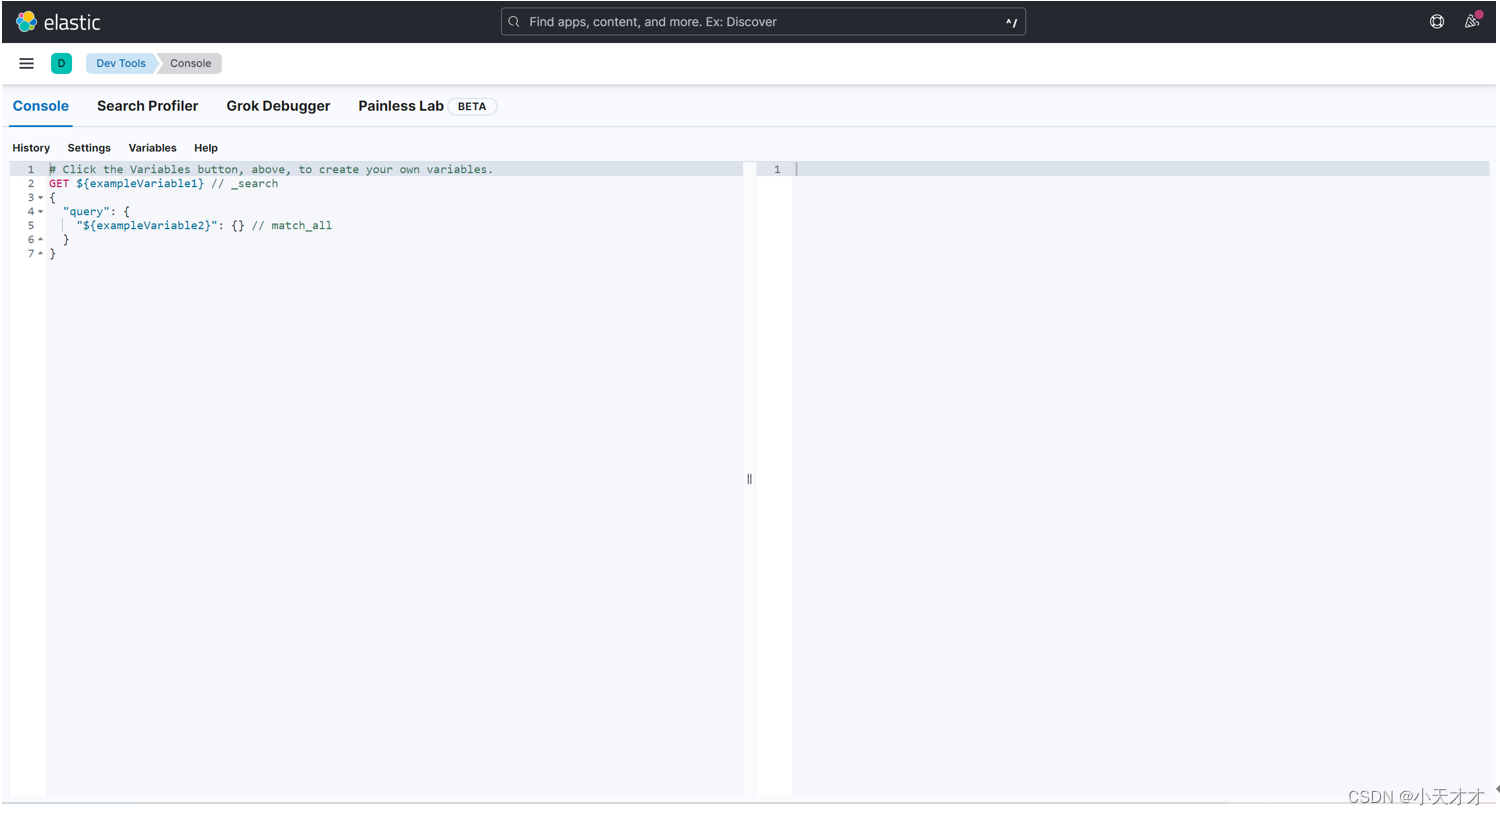Click the panel resize handle between editors

point(749,479)
